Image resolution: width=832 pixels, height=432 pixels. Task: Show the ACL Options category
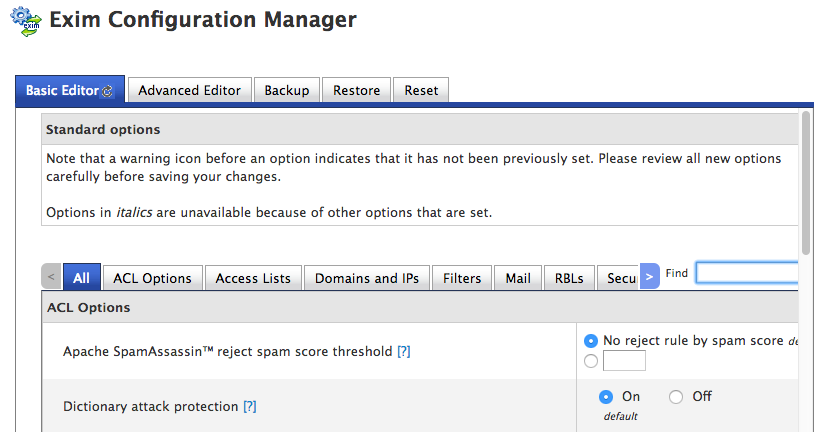click(152, 278)
